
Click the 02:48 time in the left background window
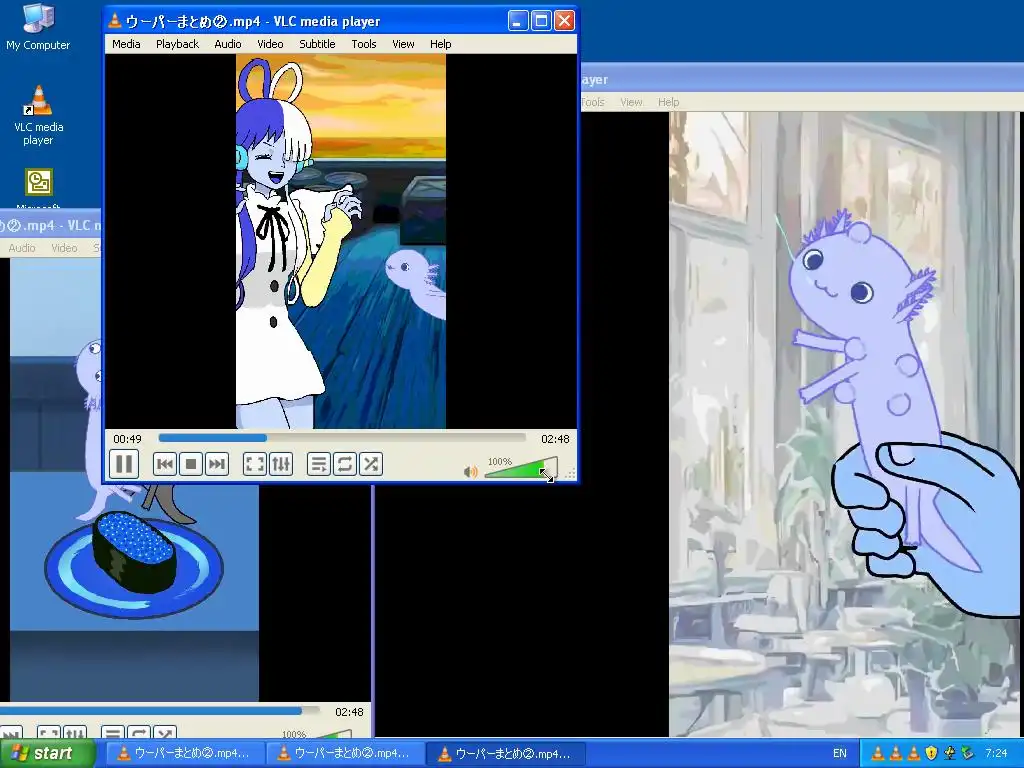(x=349, y=712)
